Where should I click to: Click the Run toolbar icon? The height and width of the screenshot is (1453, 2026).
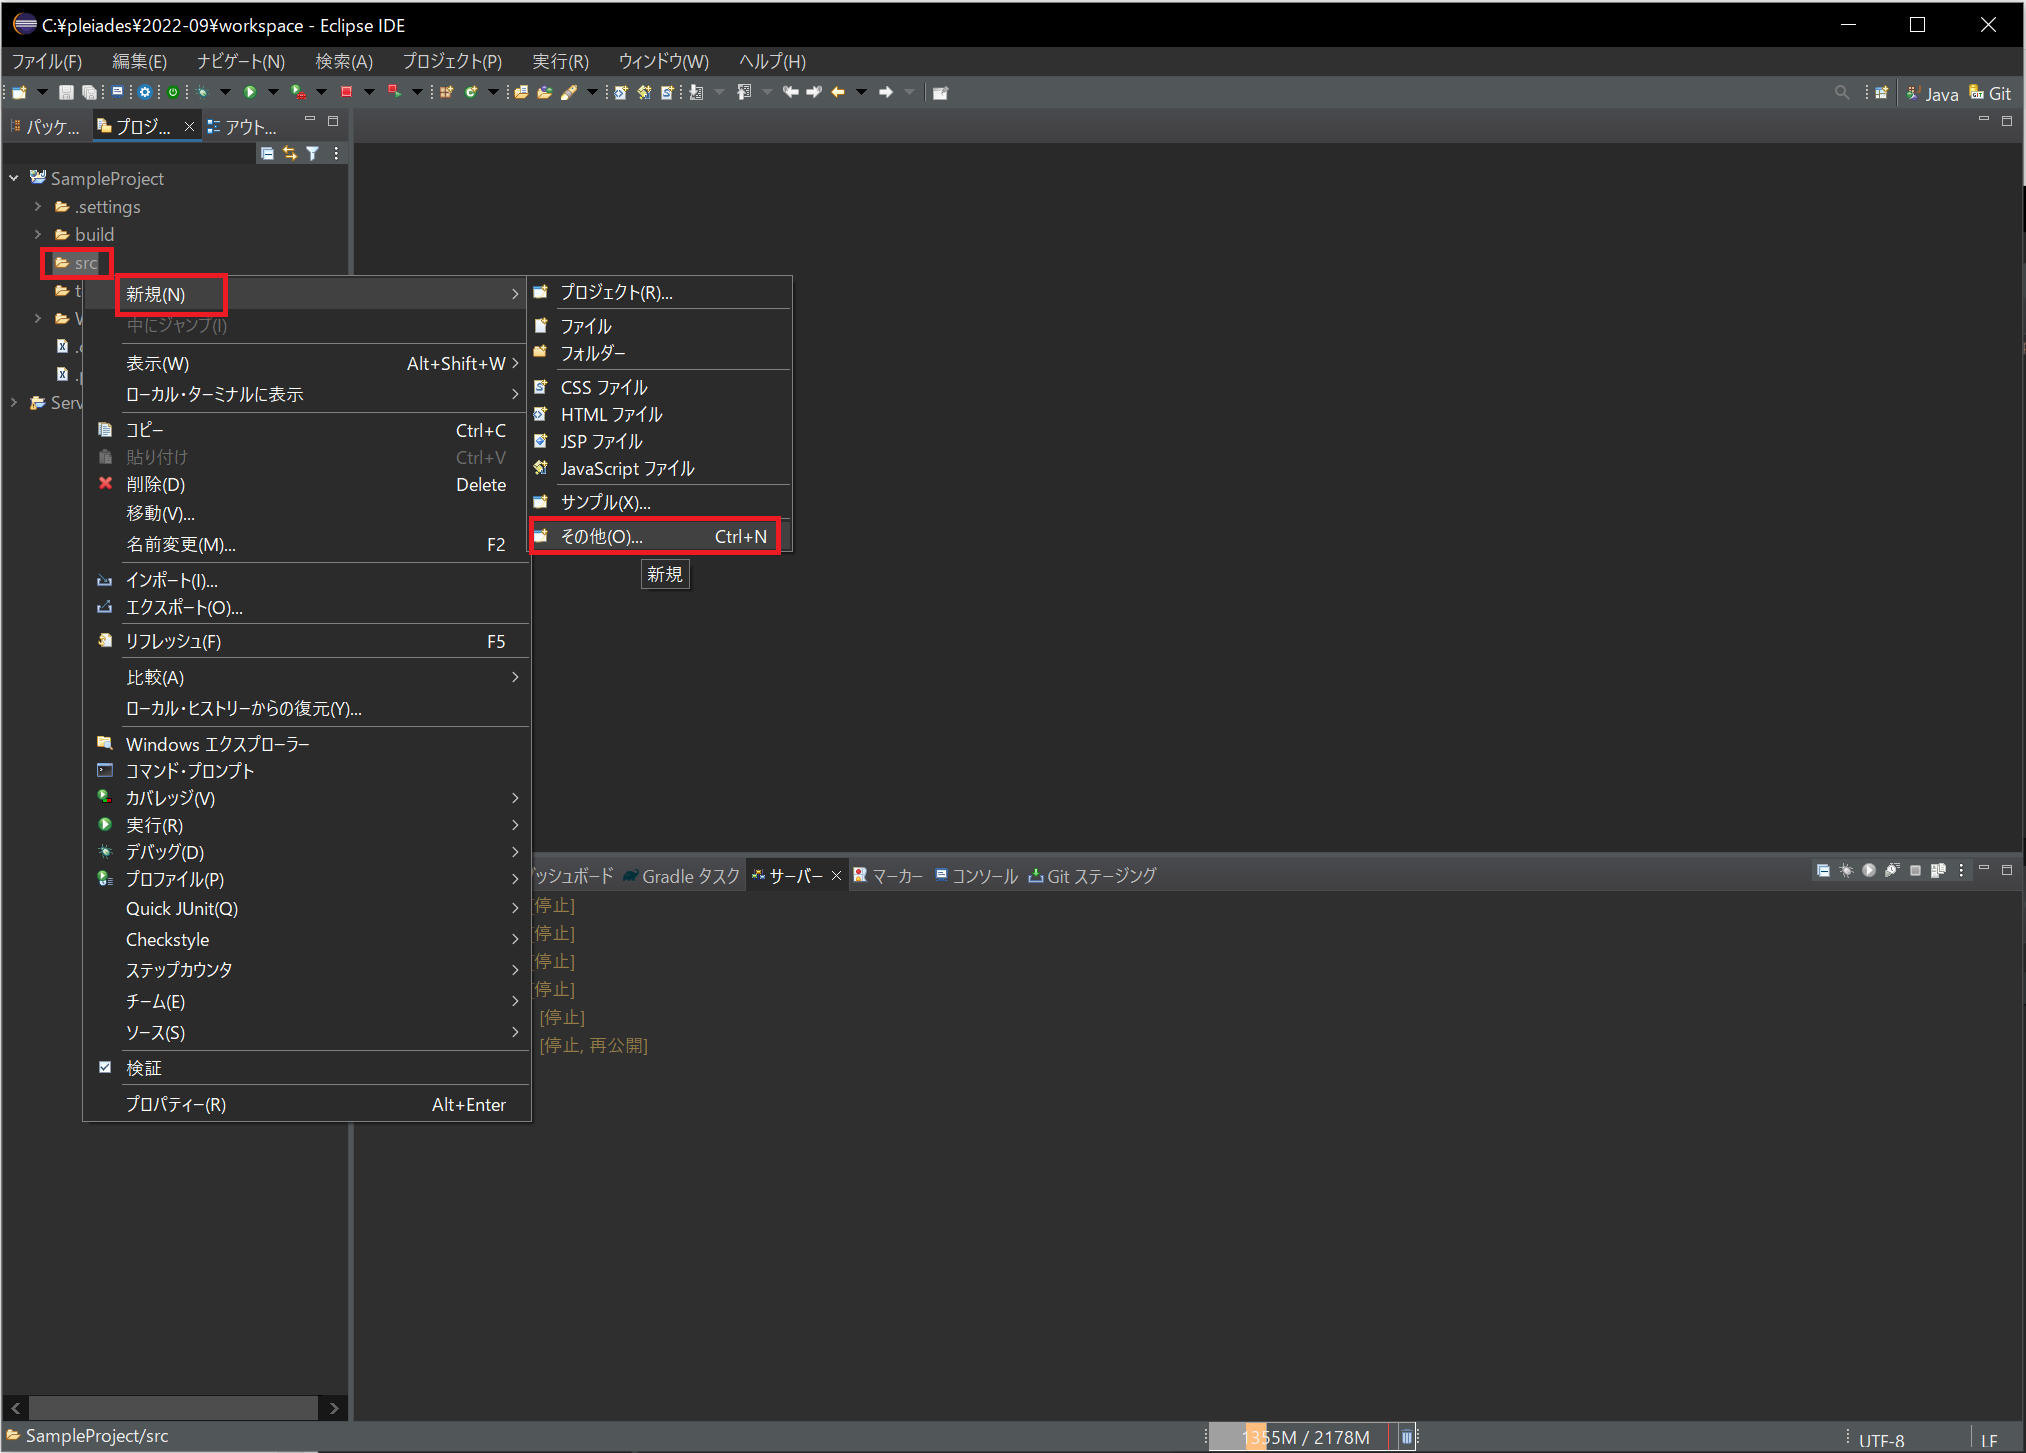click(250, 92)
